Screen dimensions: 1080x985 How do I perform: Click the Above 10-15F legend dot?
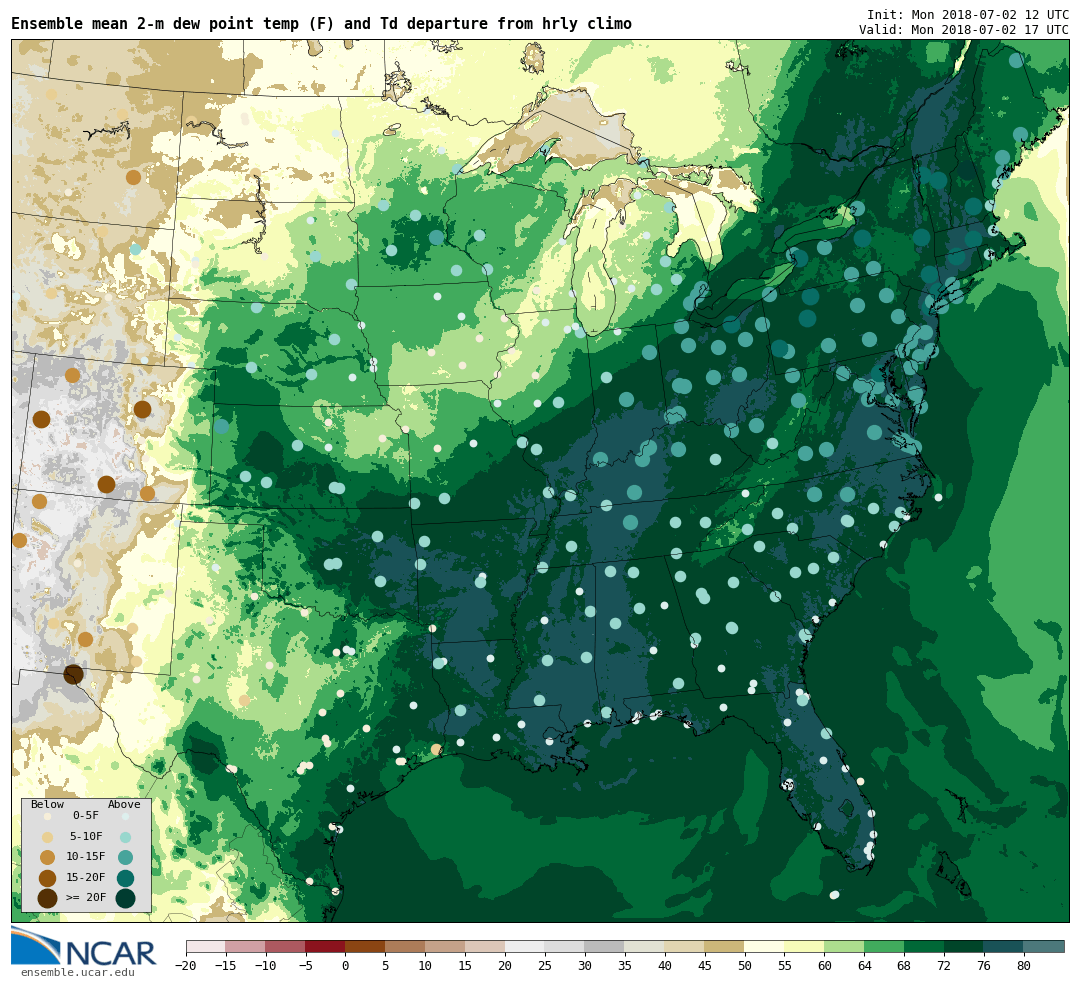click(x=125, y=858)
